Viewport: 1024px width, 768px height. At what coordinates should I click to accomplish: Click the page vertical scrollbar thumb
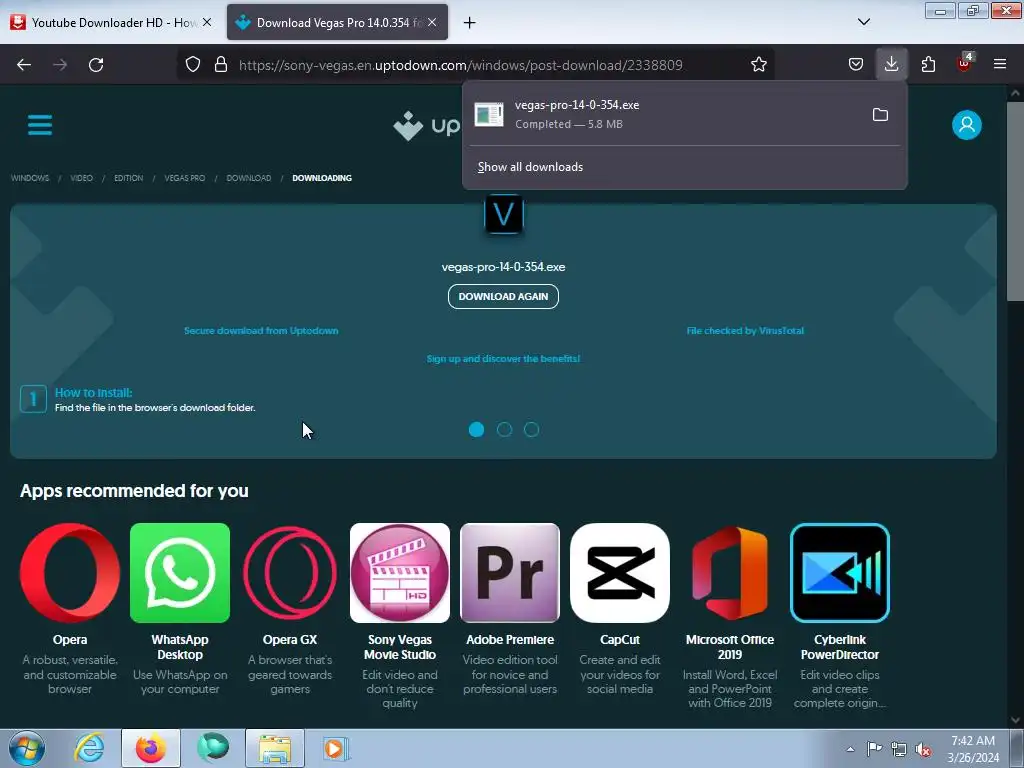1015,199
